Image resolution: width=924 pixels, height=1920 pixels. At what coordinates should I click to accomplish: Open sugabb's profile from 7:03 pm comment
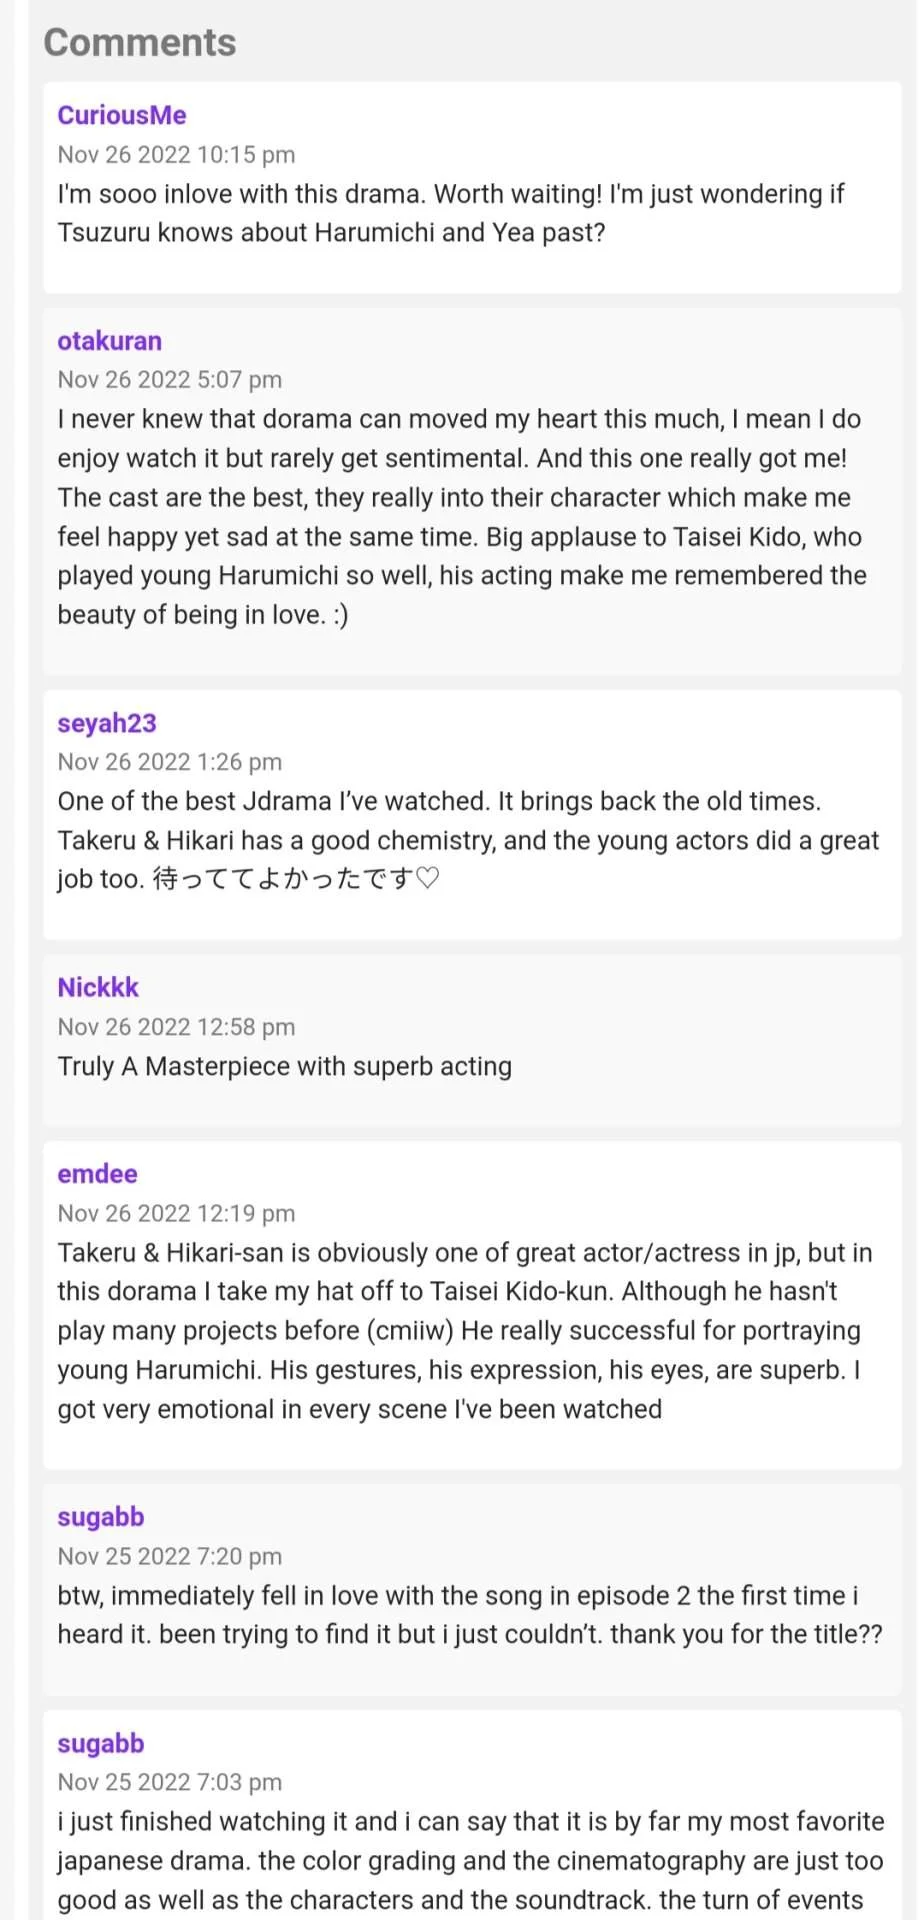pos(101,1743)
